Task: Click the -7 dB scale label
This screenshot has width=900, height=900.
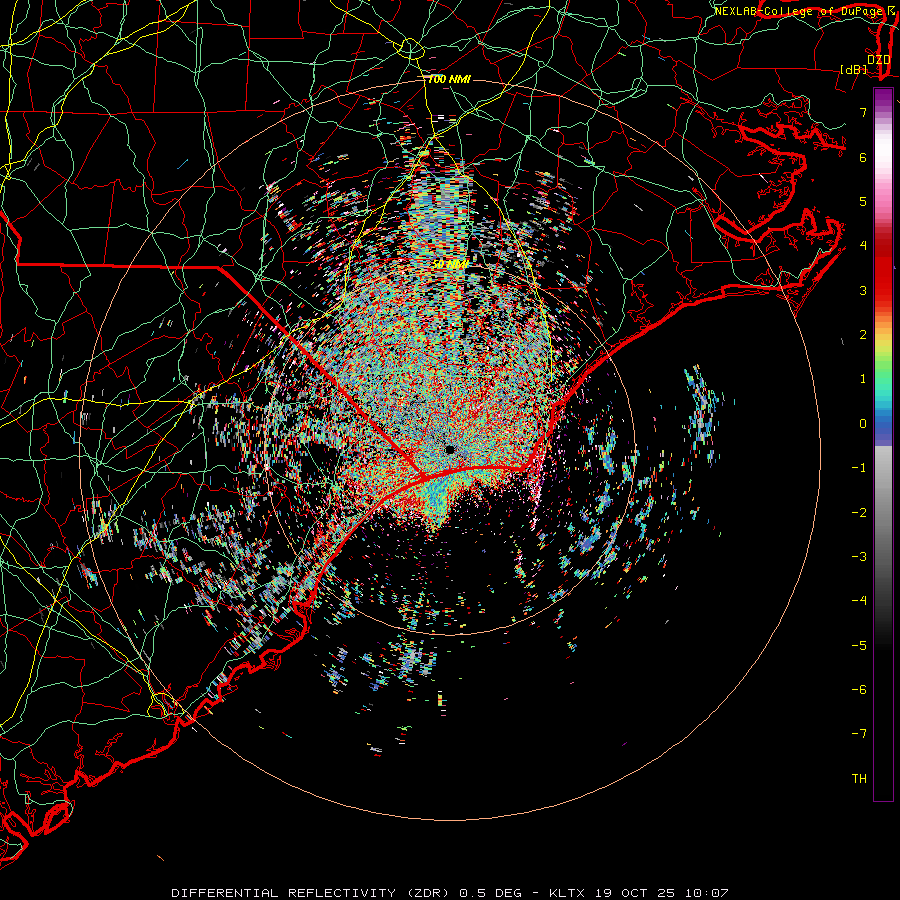Action: pyautogui.click(x=859, y=734)
